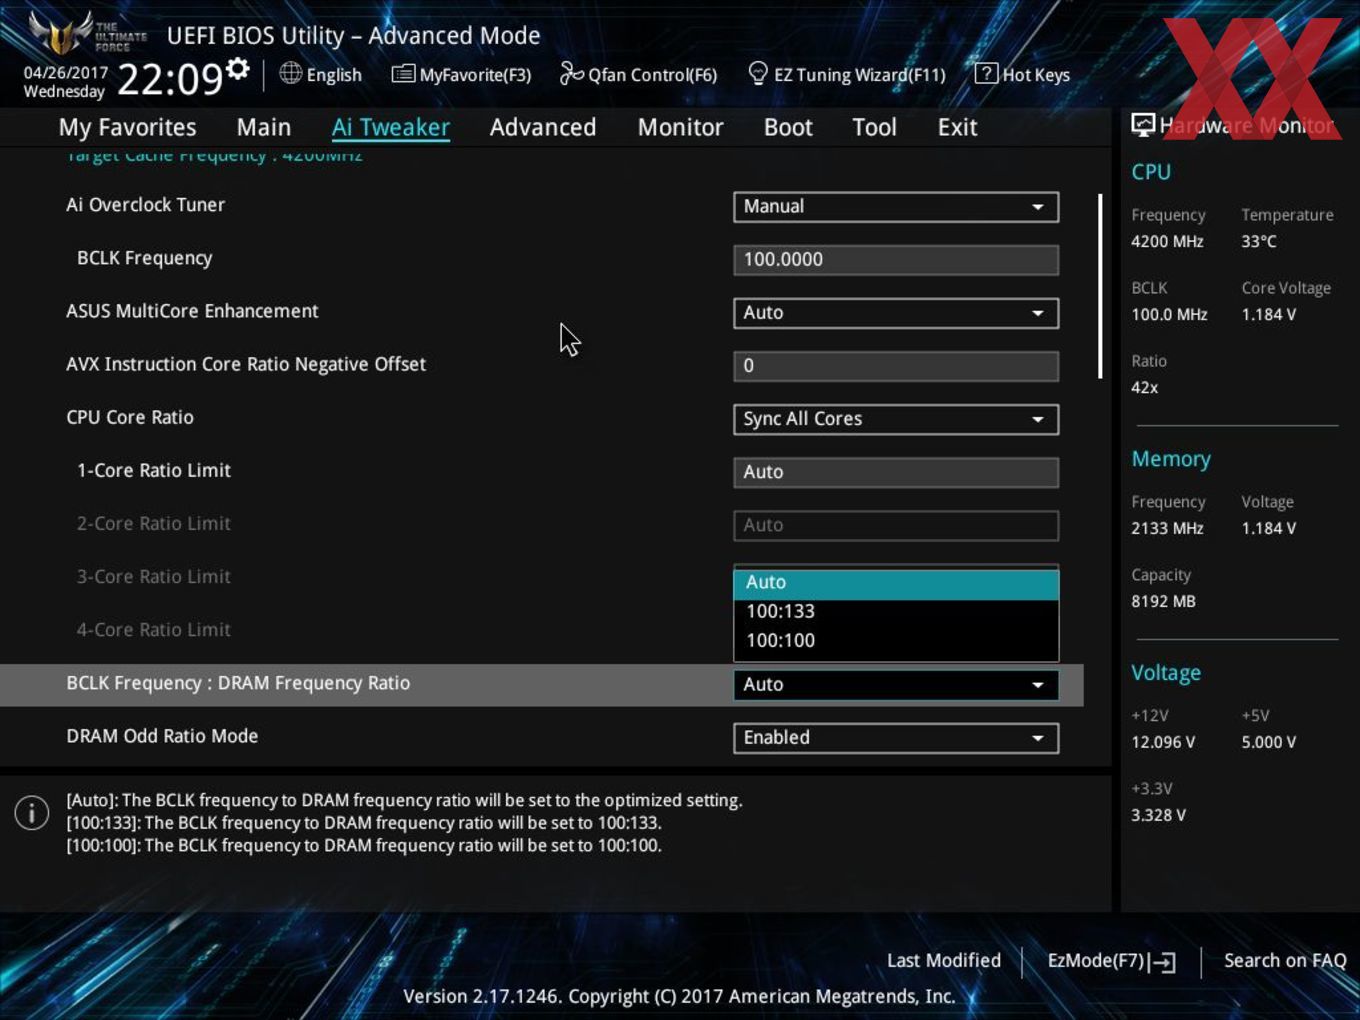Click the globe language icon
This screenshot has height=1020, width=1360.
(x=290, y=73)
